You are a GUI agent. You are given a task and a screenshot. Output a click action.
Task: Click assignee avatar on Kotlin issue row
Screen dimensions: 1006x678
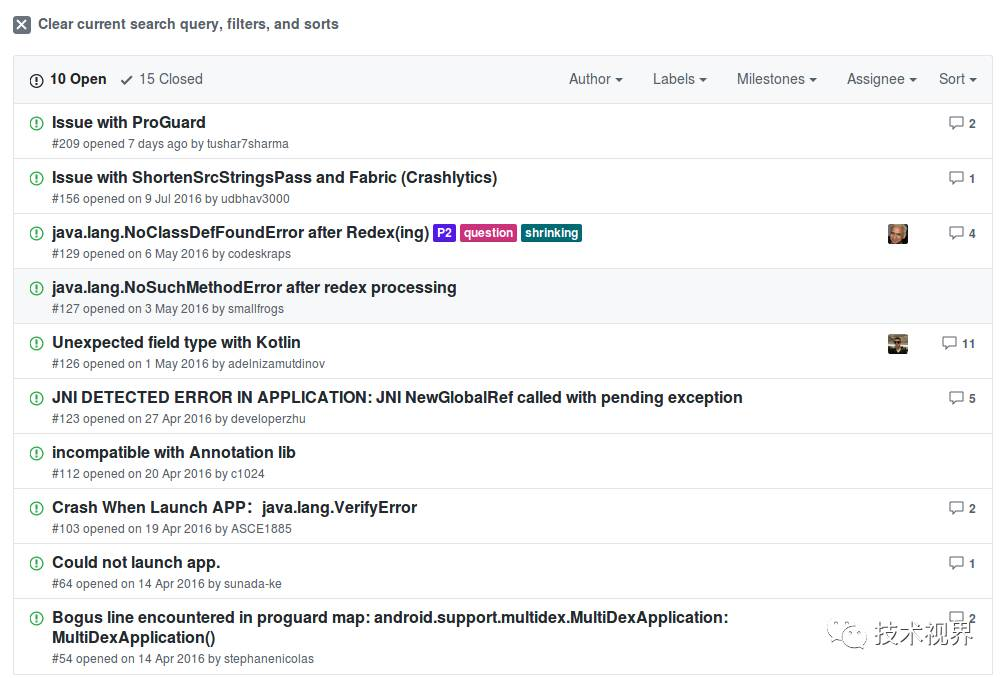(897, 344)
